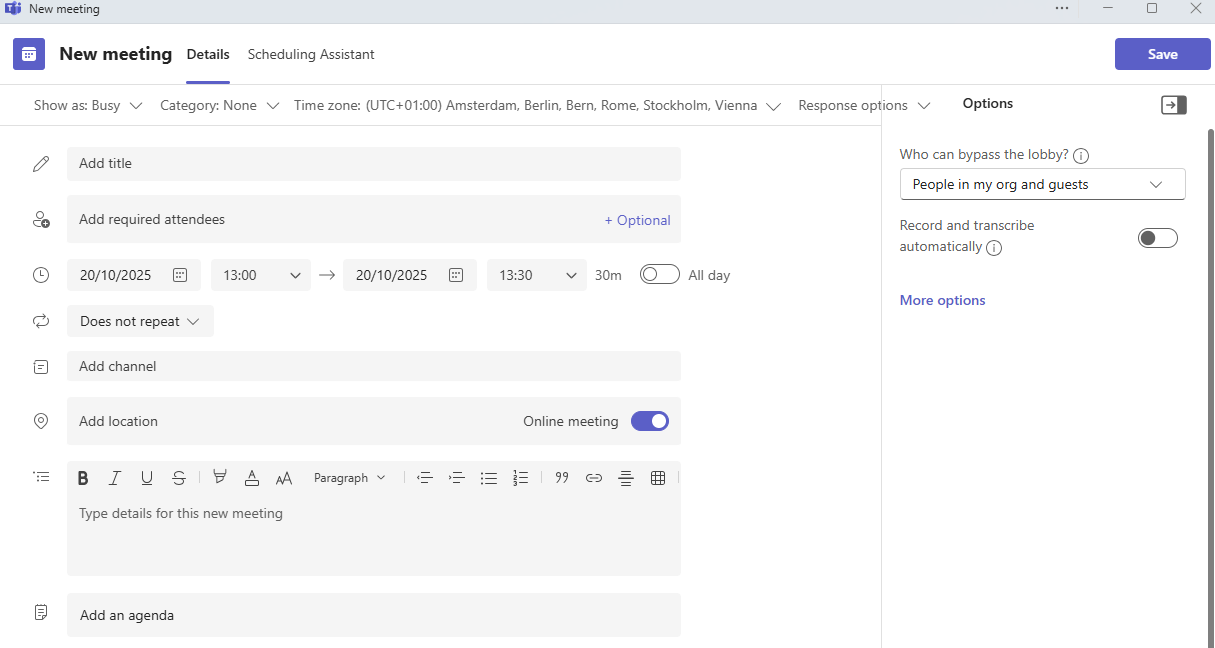Toggle bold formatting in the editor

(x=83, y=478)
